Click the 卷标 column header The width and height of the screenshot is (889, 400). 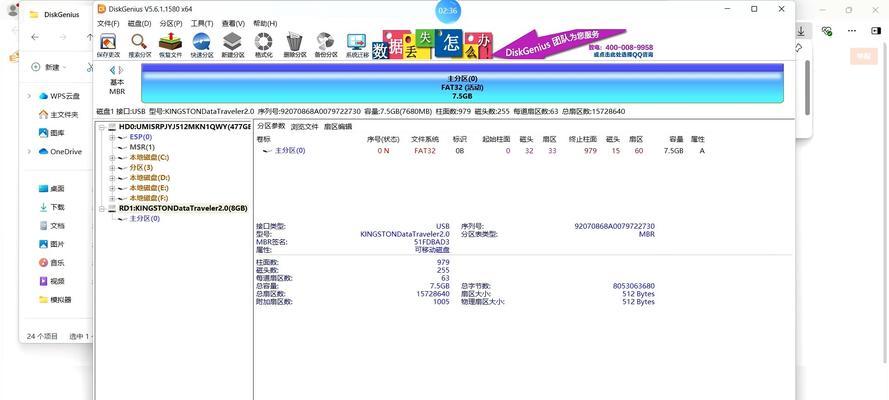click(264, 139)
